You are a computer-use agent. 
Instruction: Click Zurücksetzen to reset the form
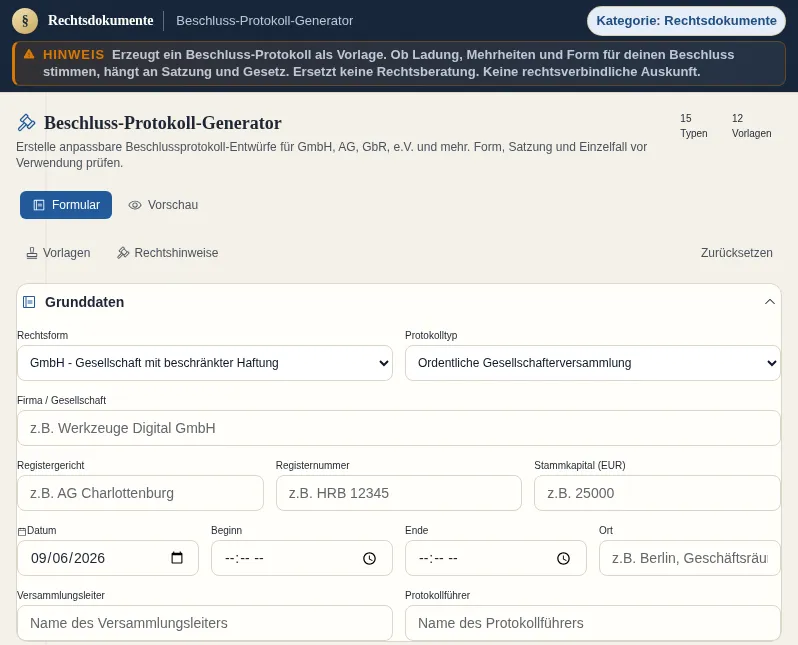(x=736, y=253)
